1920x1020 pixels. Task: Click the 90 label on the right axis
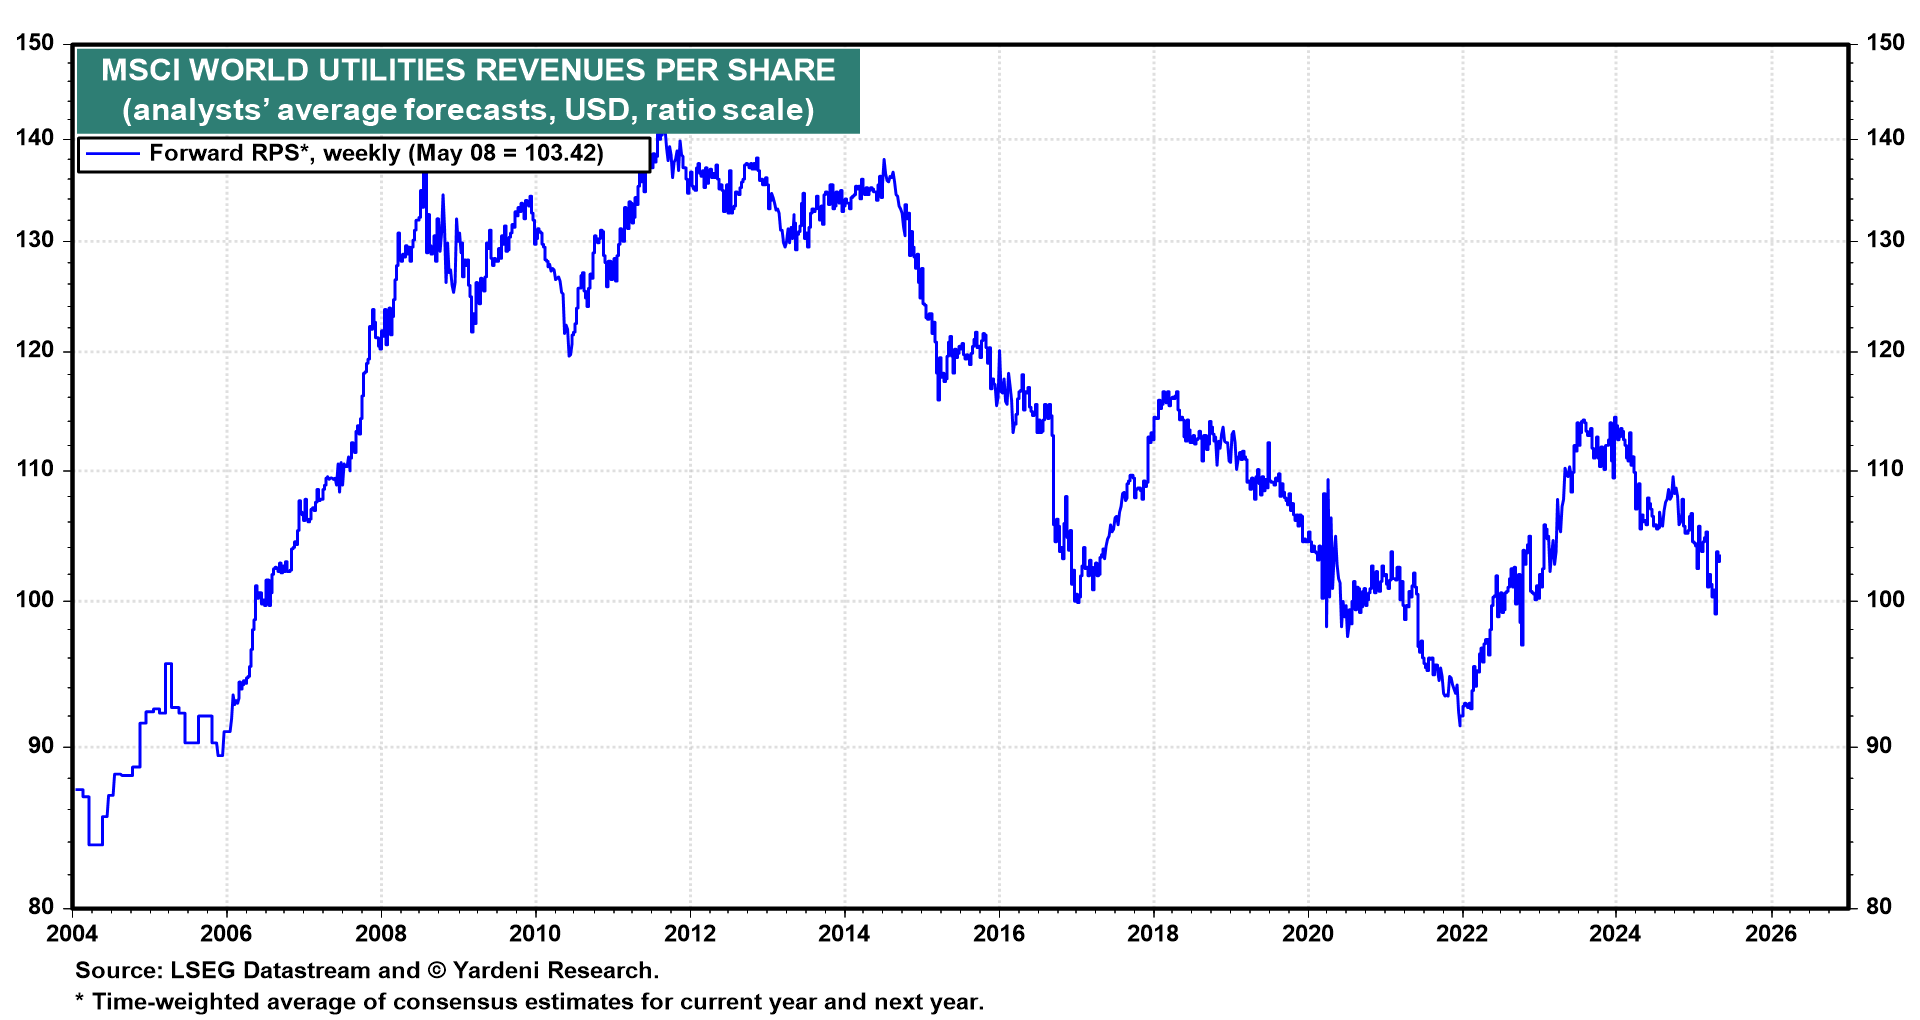pos(1879,746)
